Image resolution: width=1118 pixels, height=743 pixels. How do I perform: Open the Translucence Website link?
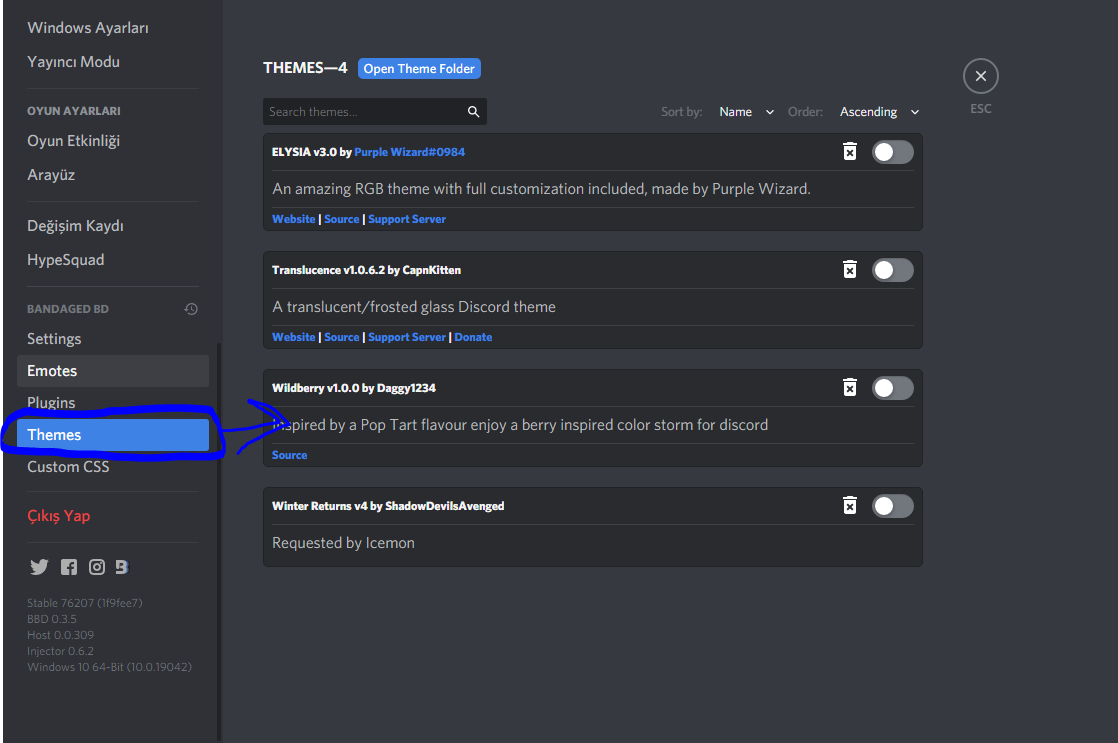click(x=293, y=337)
